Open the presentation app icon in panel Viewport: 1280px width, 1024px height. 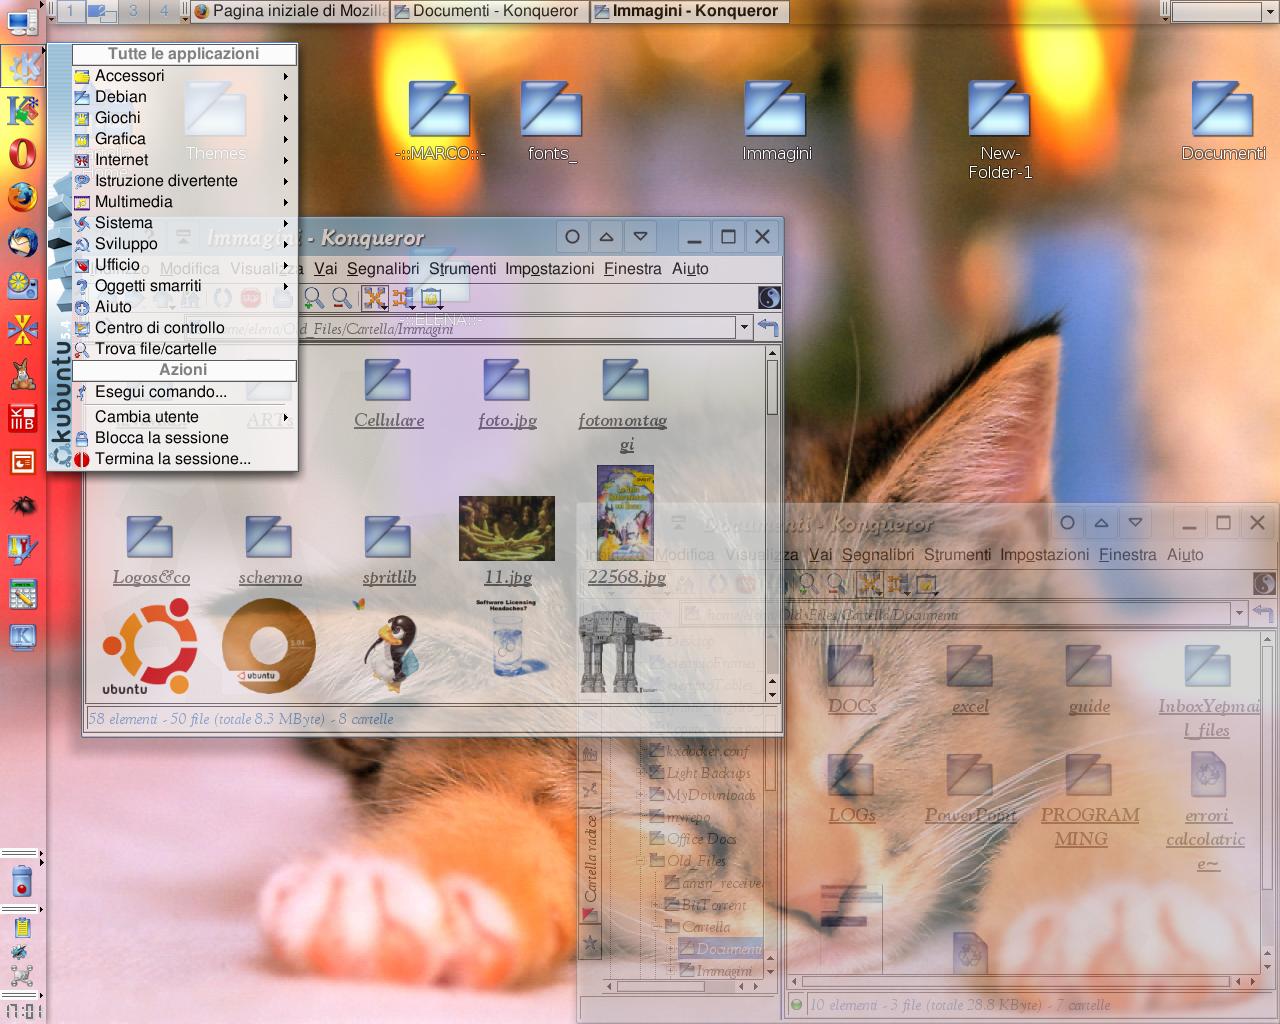coord(22,462)
